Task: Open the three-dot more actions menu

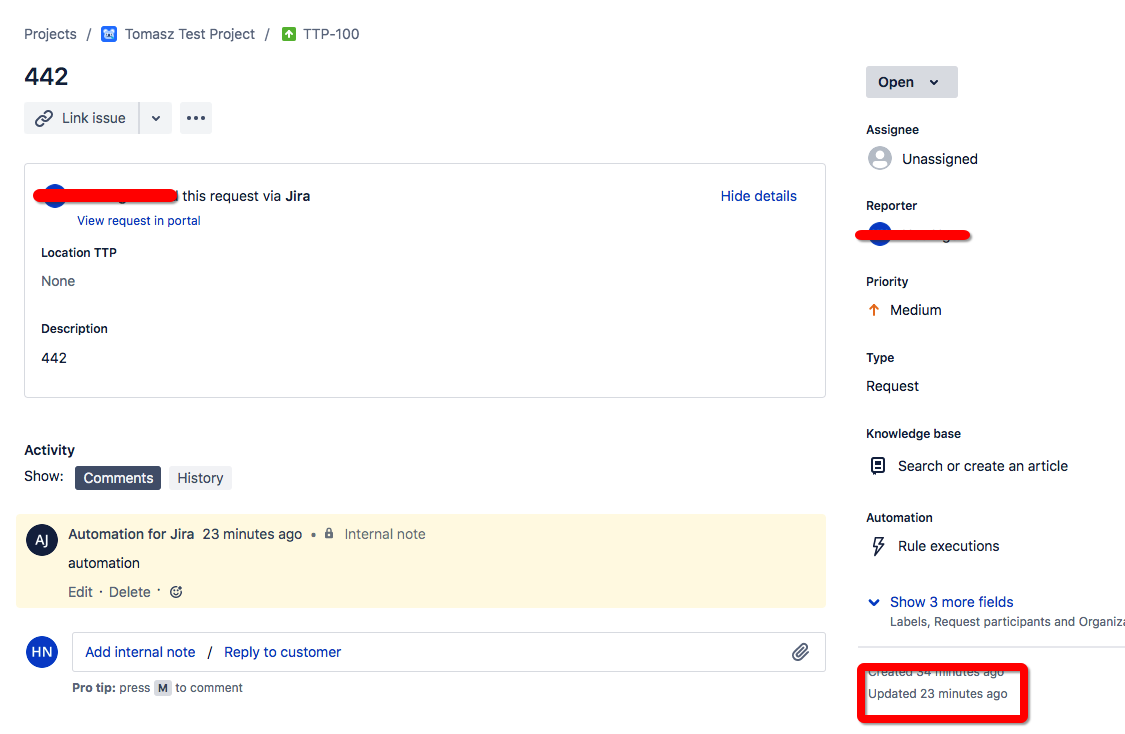Action: (196, 118)
